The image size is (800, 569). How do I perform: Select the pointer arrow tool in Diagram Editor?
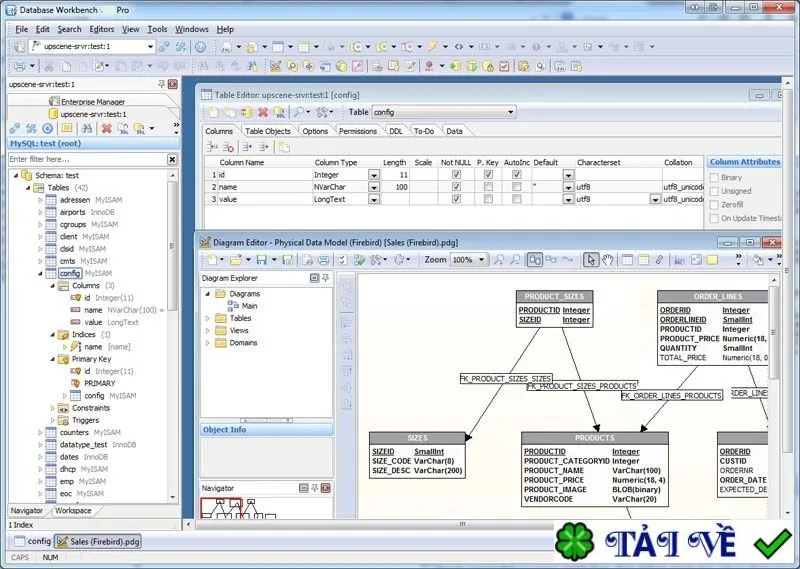pos(591,260)
